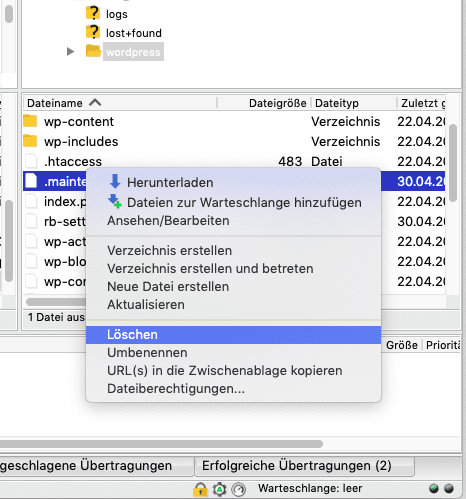
Task: Click the green activity indicator light
Action: (434, 488)
